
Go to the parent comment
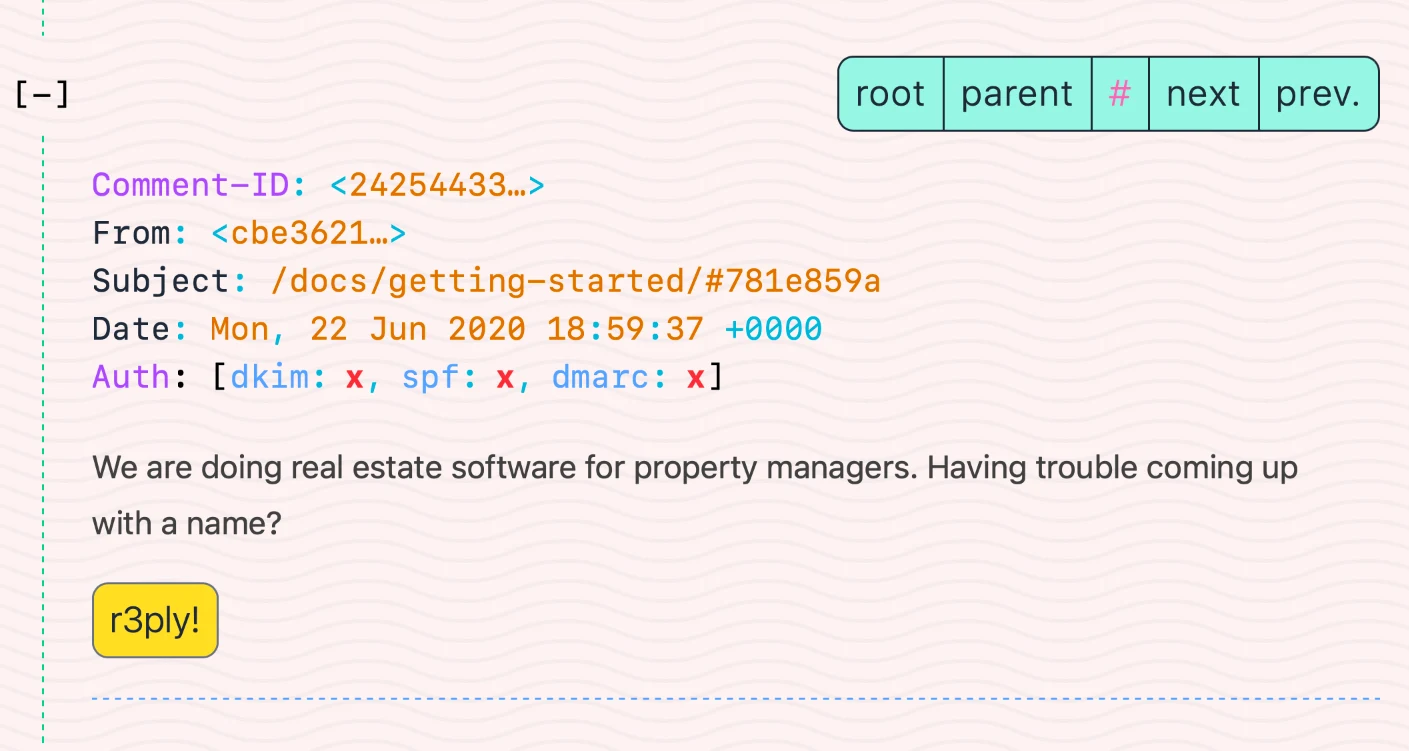point(1016,93)
